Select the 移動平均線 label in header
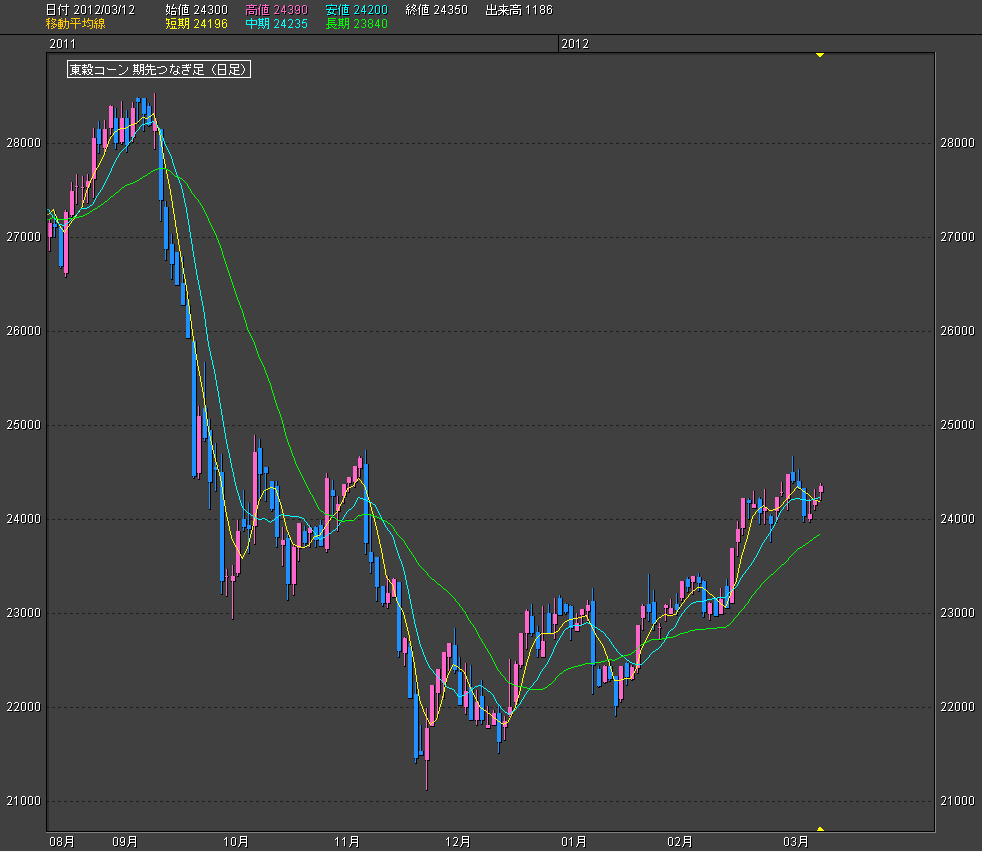The width and height of the screenshot is (982, 852). coord(75,23)
